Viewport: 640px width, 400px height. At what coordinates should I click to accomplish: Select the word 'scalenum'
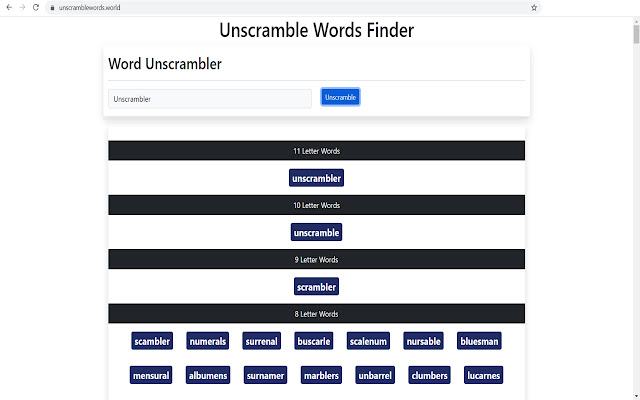[x=368, y=341]
